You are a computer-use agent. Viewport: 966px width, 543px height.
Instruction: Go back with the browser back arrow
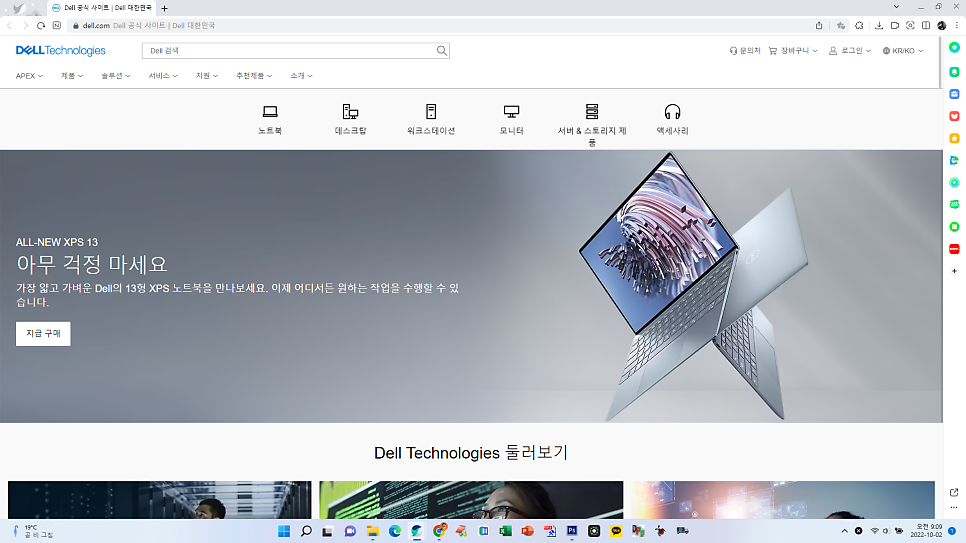coord(9,25)
